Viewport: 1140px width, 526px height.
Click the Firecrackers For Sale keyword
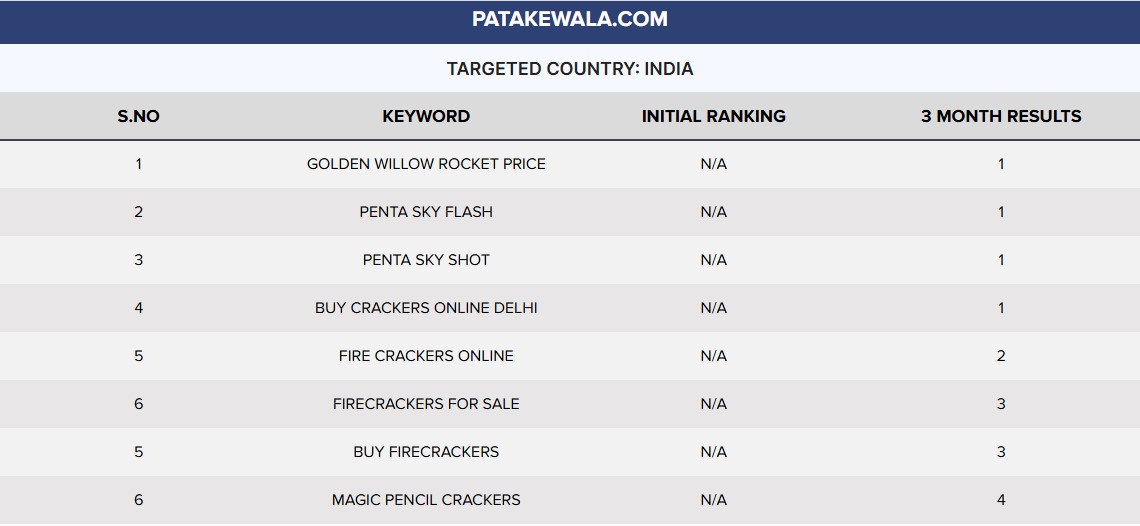point(426,404)
